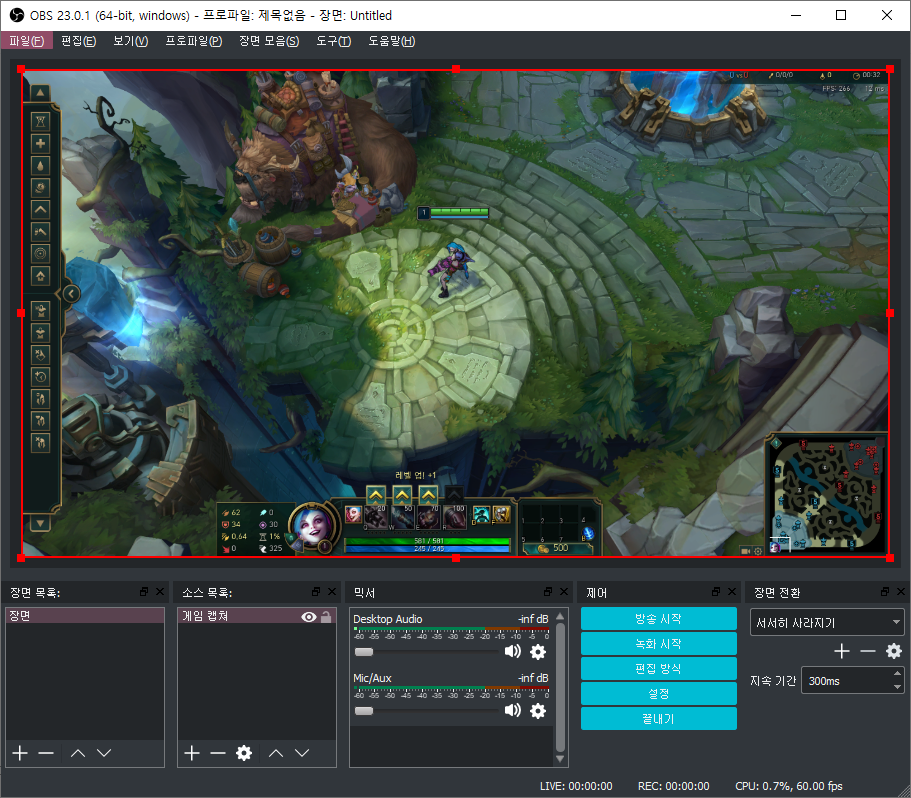Mute Desktop Audio speaker icon

[x=512, y=652]
